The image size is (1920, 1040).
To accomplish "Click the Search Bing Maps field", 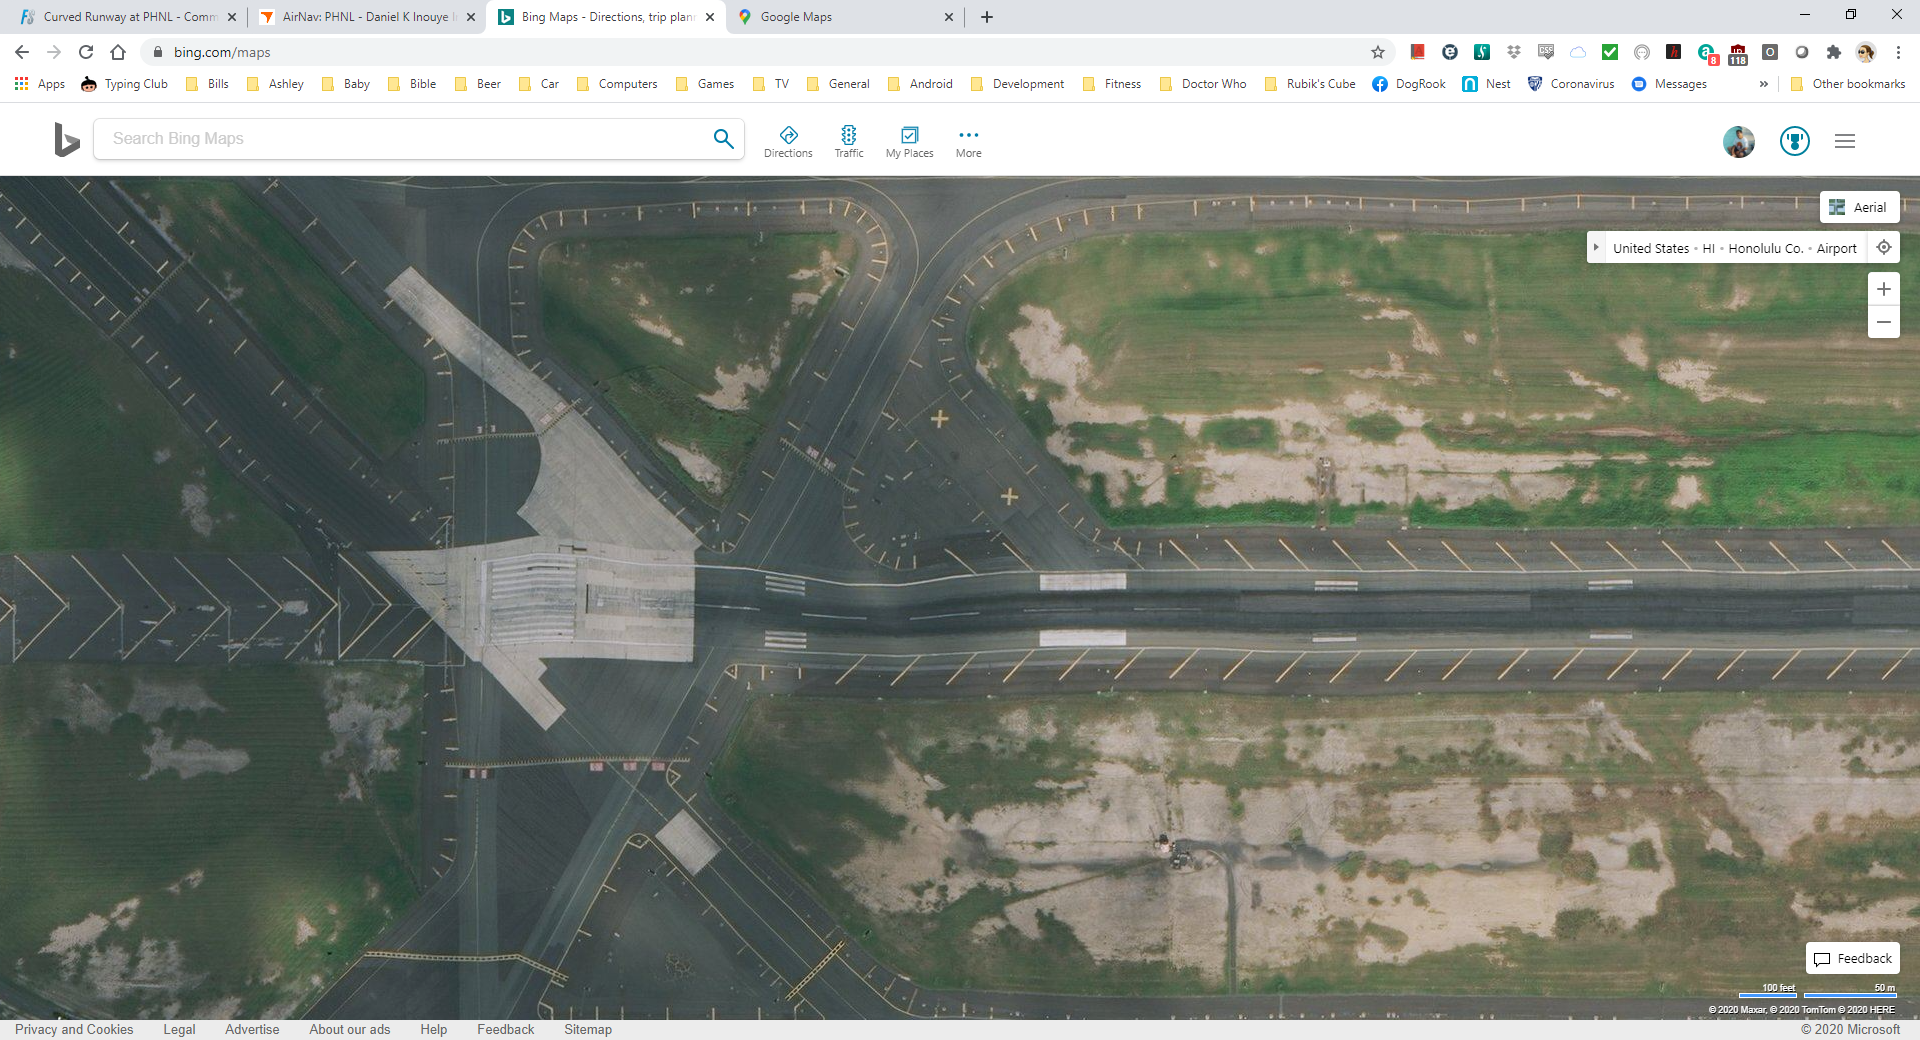I will pos(400,139).
